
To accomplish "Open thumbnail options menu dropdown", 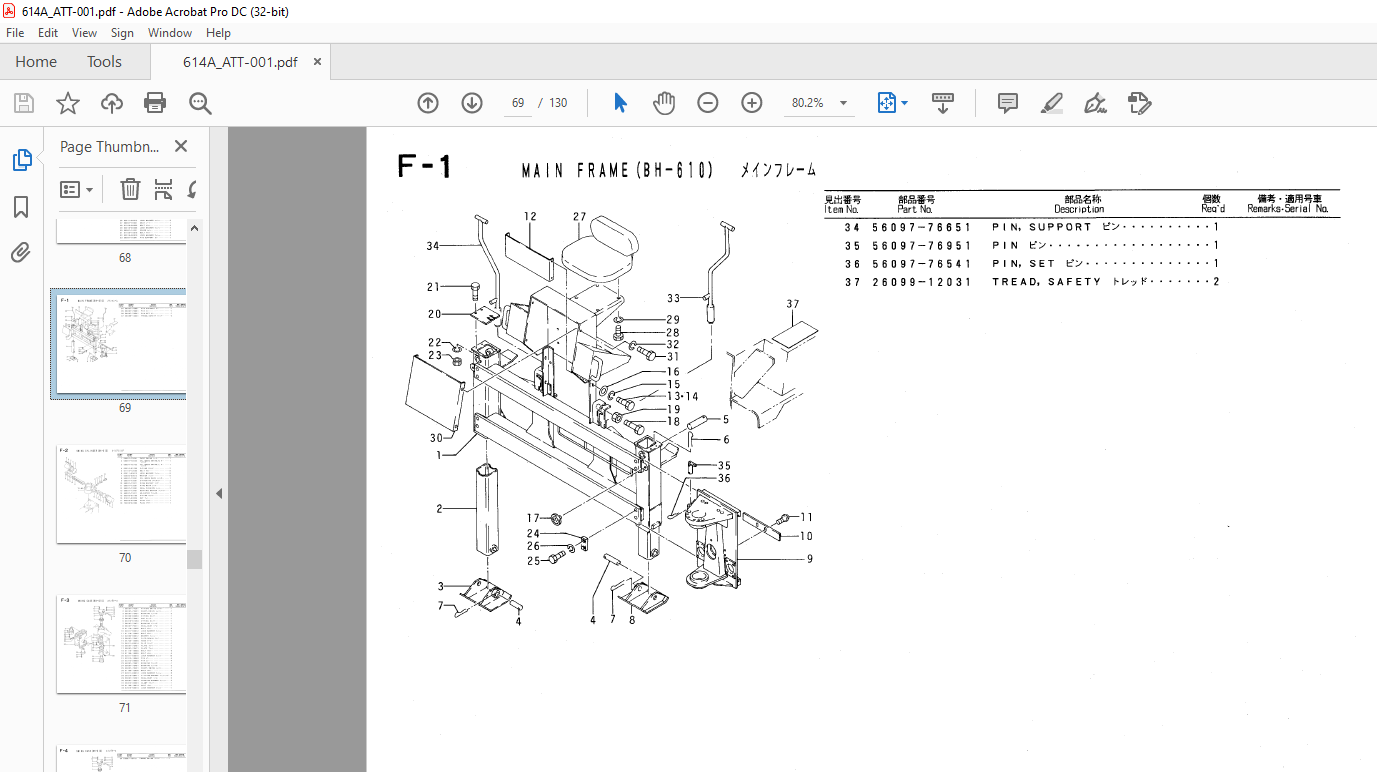I will click(x=77, y=189).
